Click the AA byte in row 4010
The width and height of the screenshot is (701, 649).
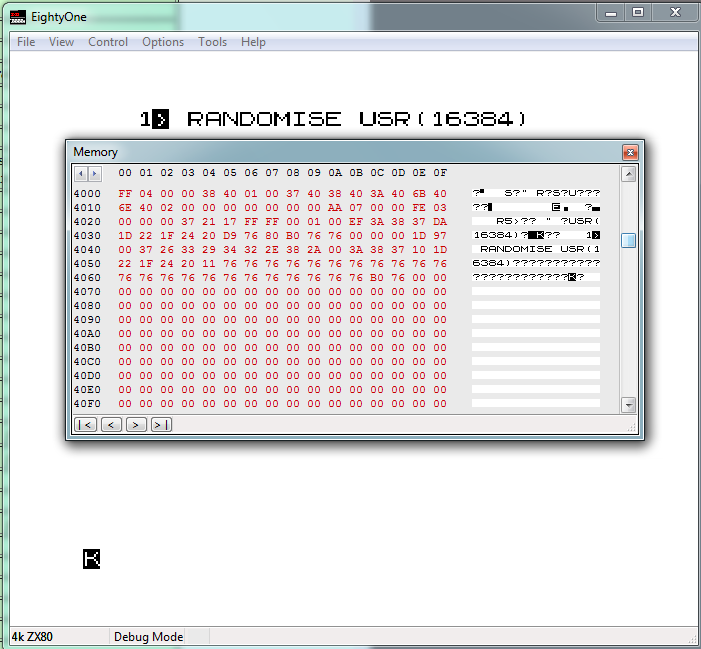[x=335, y=208]
